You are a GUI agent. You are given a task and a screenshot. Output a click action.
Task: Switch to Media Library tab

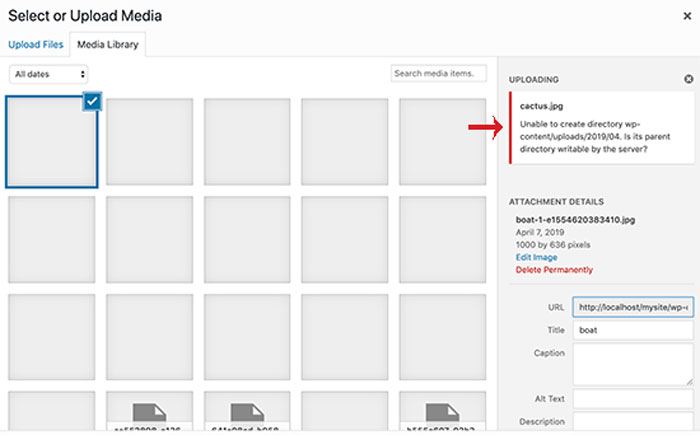point(108,44)
